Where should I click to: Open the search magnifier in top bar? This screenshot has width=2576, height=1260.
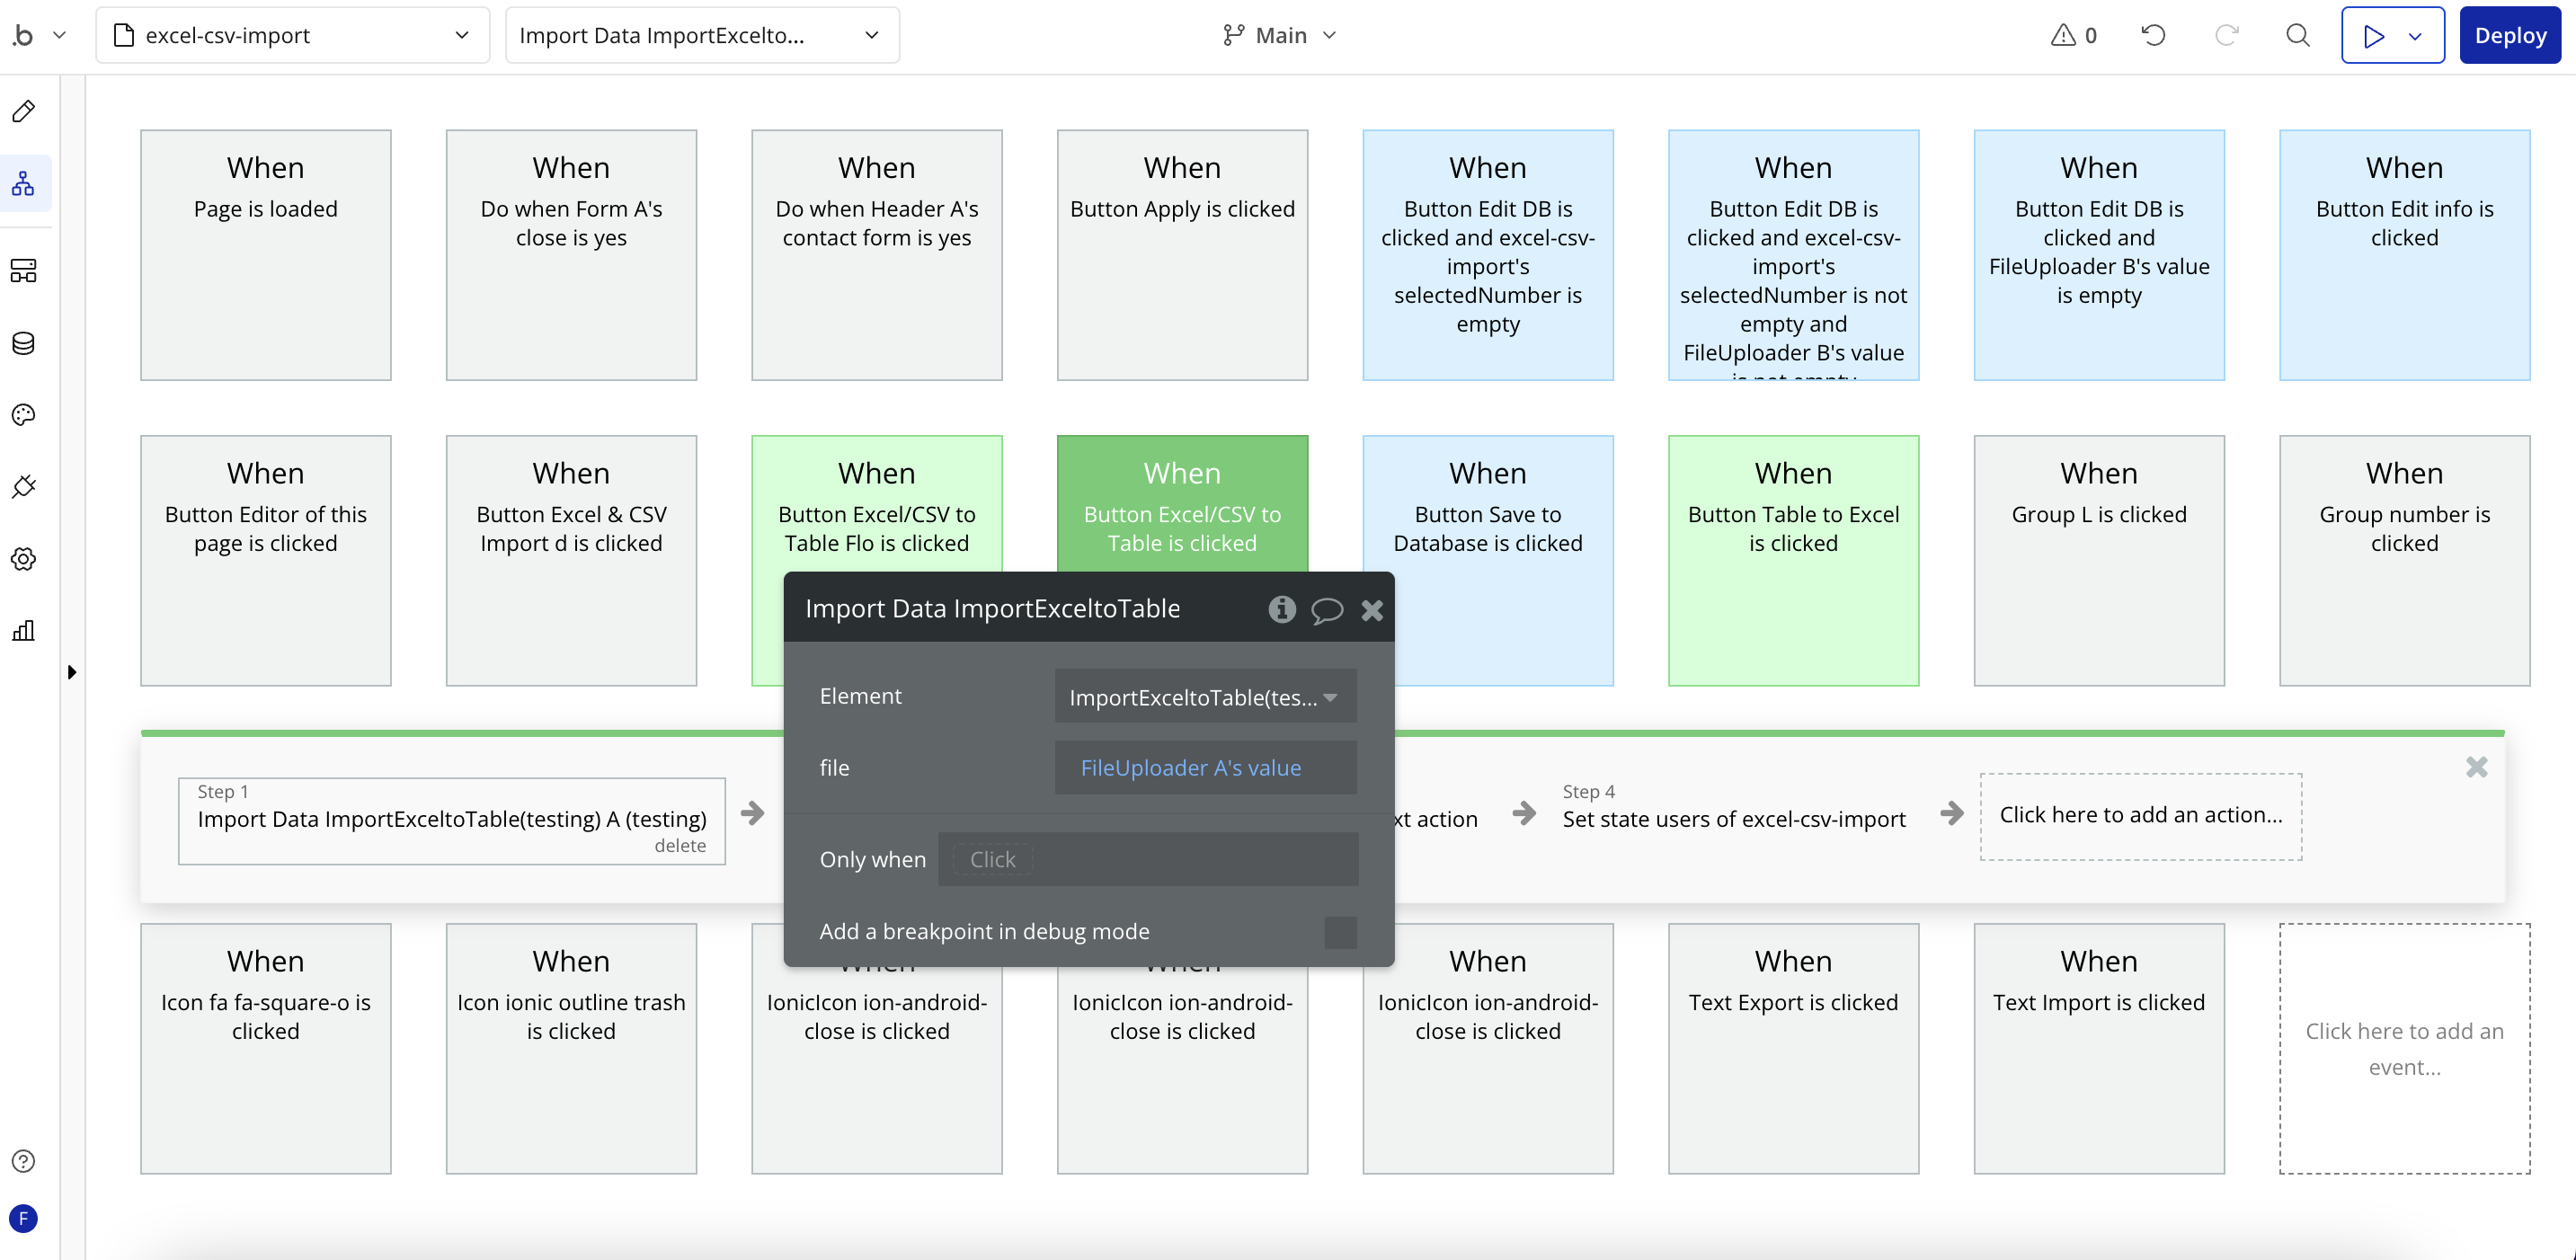click(x=2298, y=36)
